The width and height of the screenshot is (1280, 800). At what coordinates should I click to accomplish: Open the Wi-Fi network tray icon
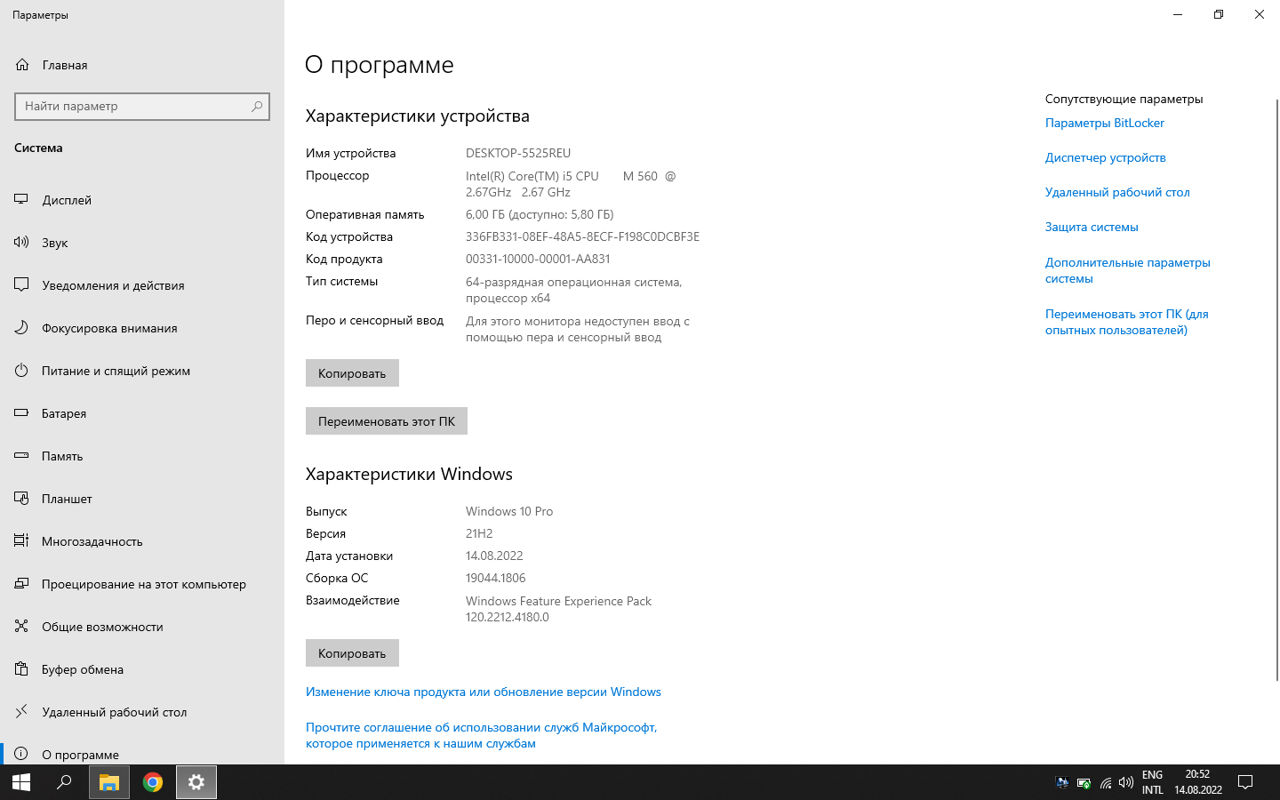coord(1106,783)
